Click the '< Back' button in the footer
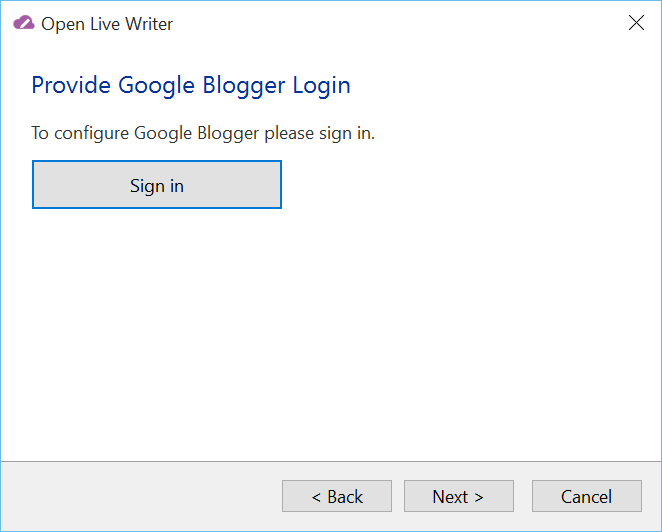Viewport: 662px width, 532px height. tap(337, 496)
